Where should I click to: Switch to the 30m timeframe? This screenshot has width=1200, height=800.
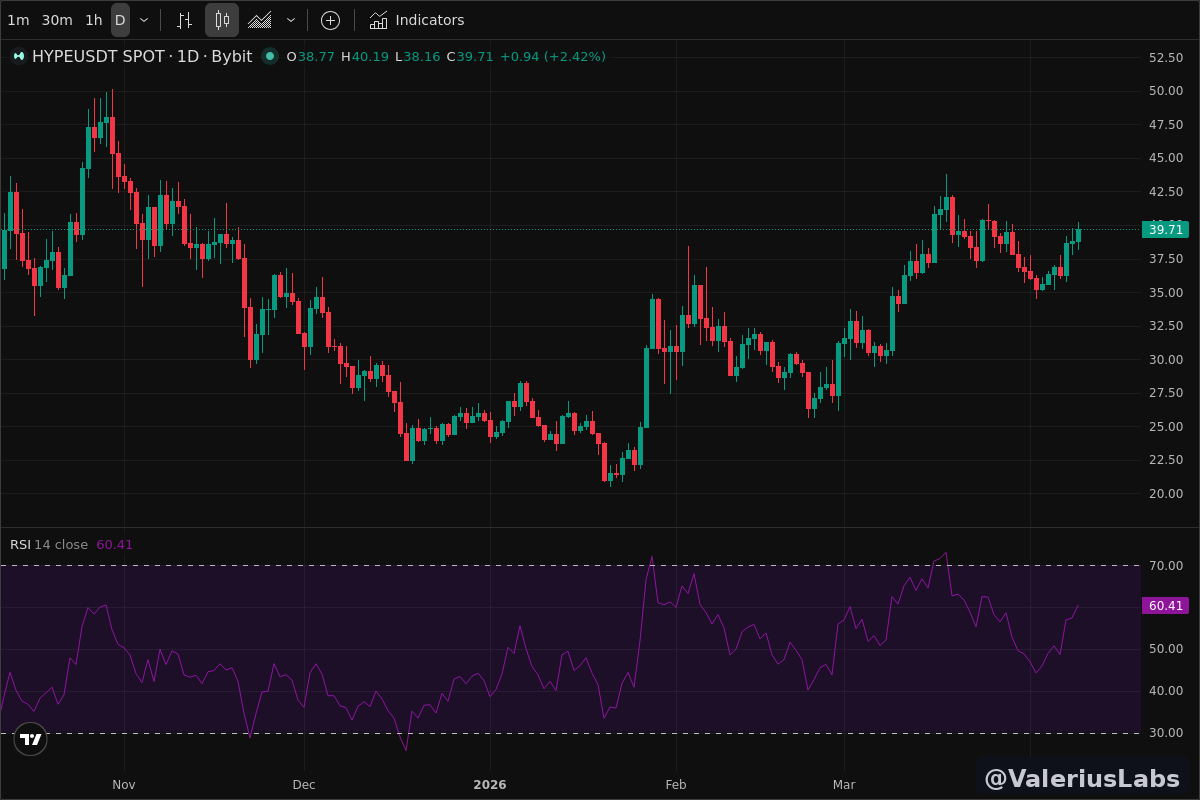click(x=57, y=20)
